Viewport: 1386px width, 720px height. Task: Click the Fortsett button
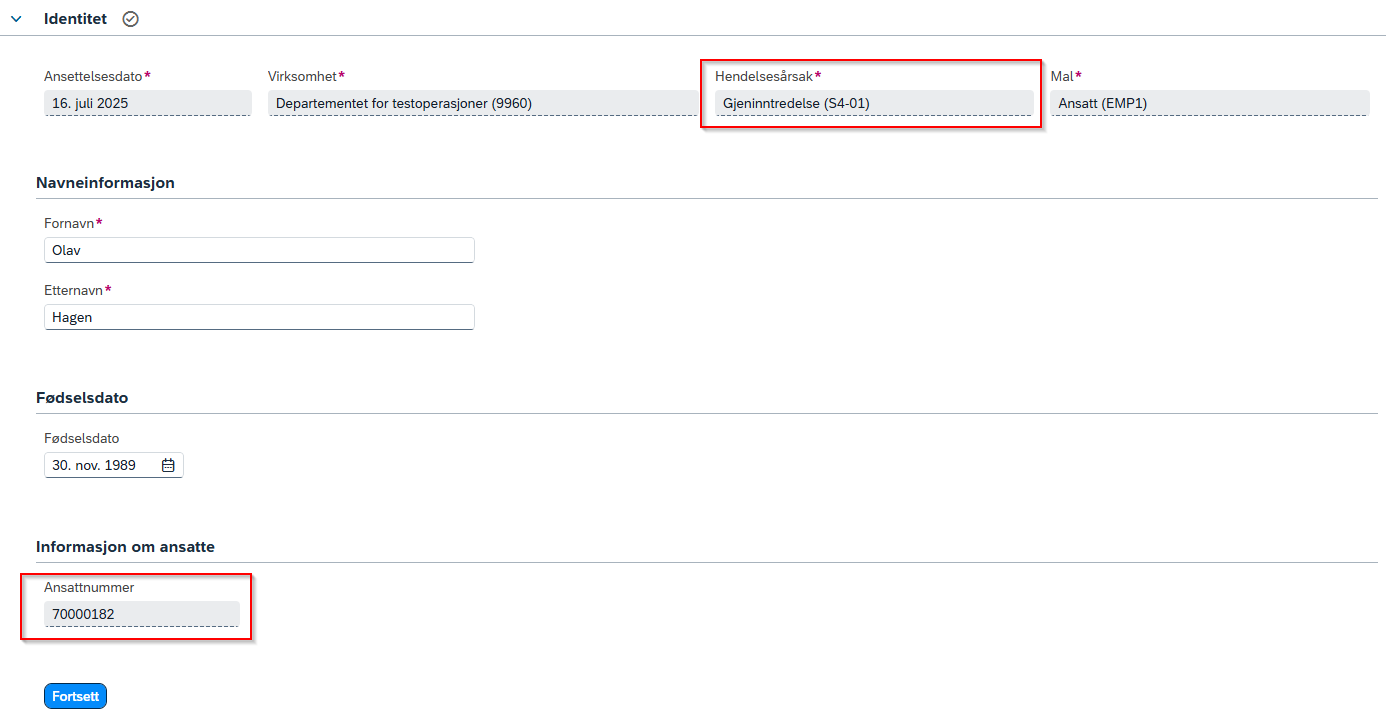[x=75, y=696]
